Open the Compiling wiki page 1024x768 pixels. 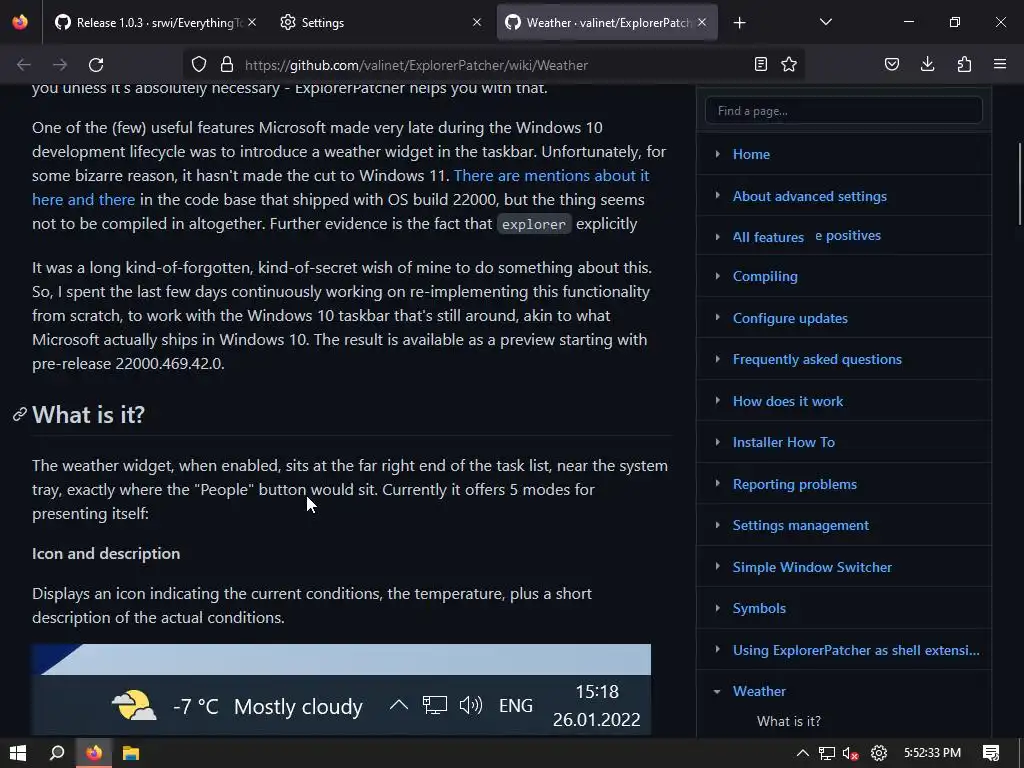click(x=765, y=276)
